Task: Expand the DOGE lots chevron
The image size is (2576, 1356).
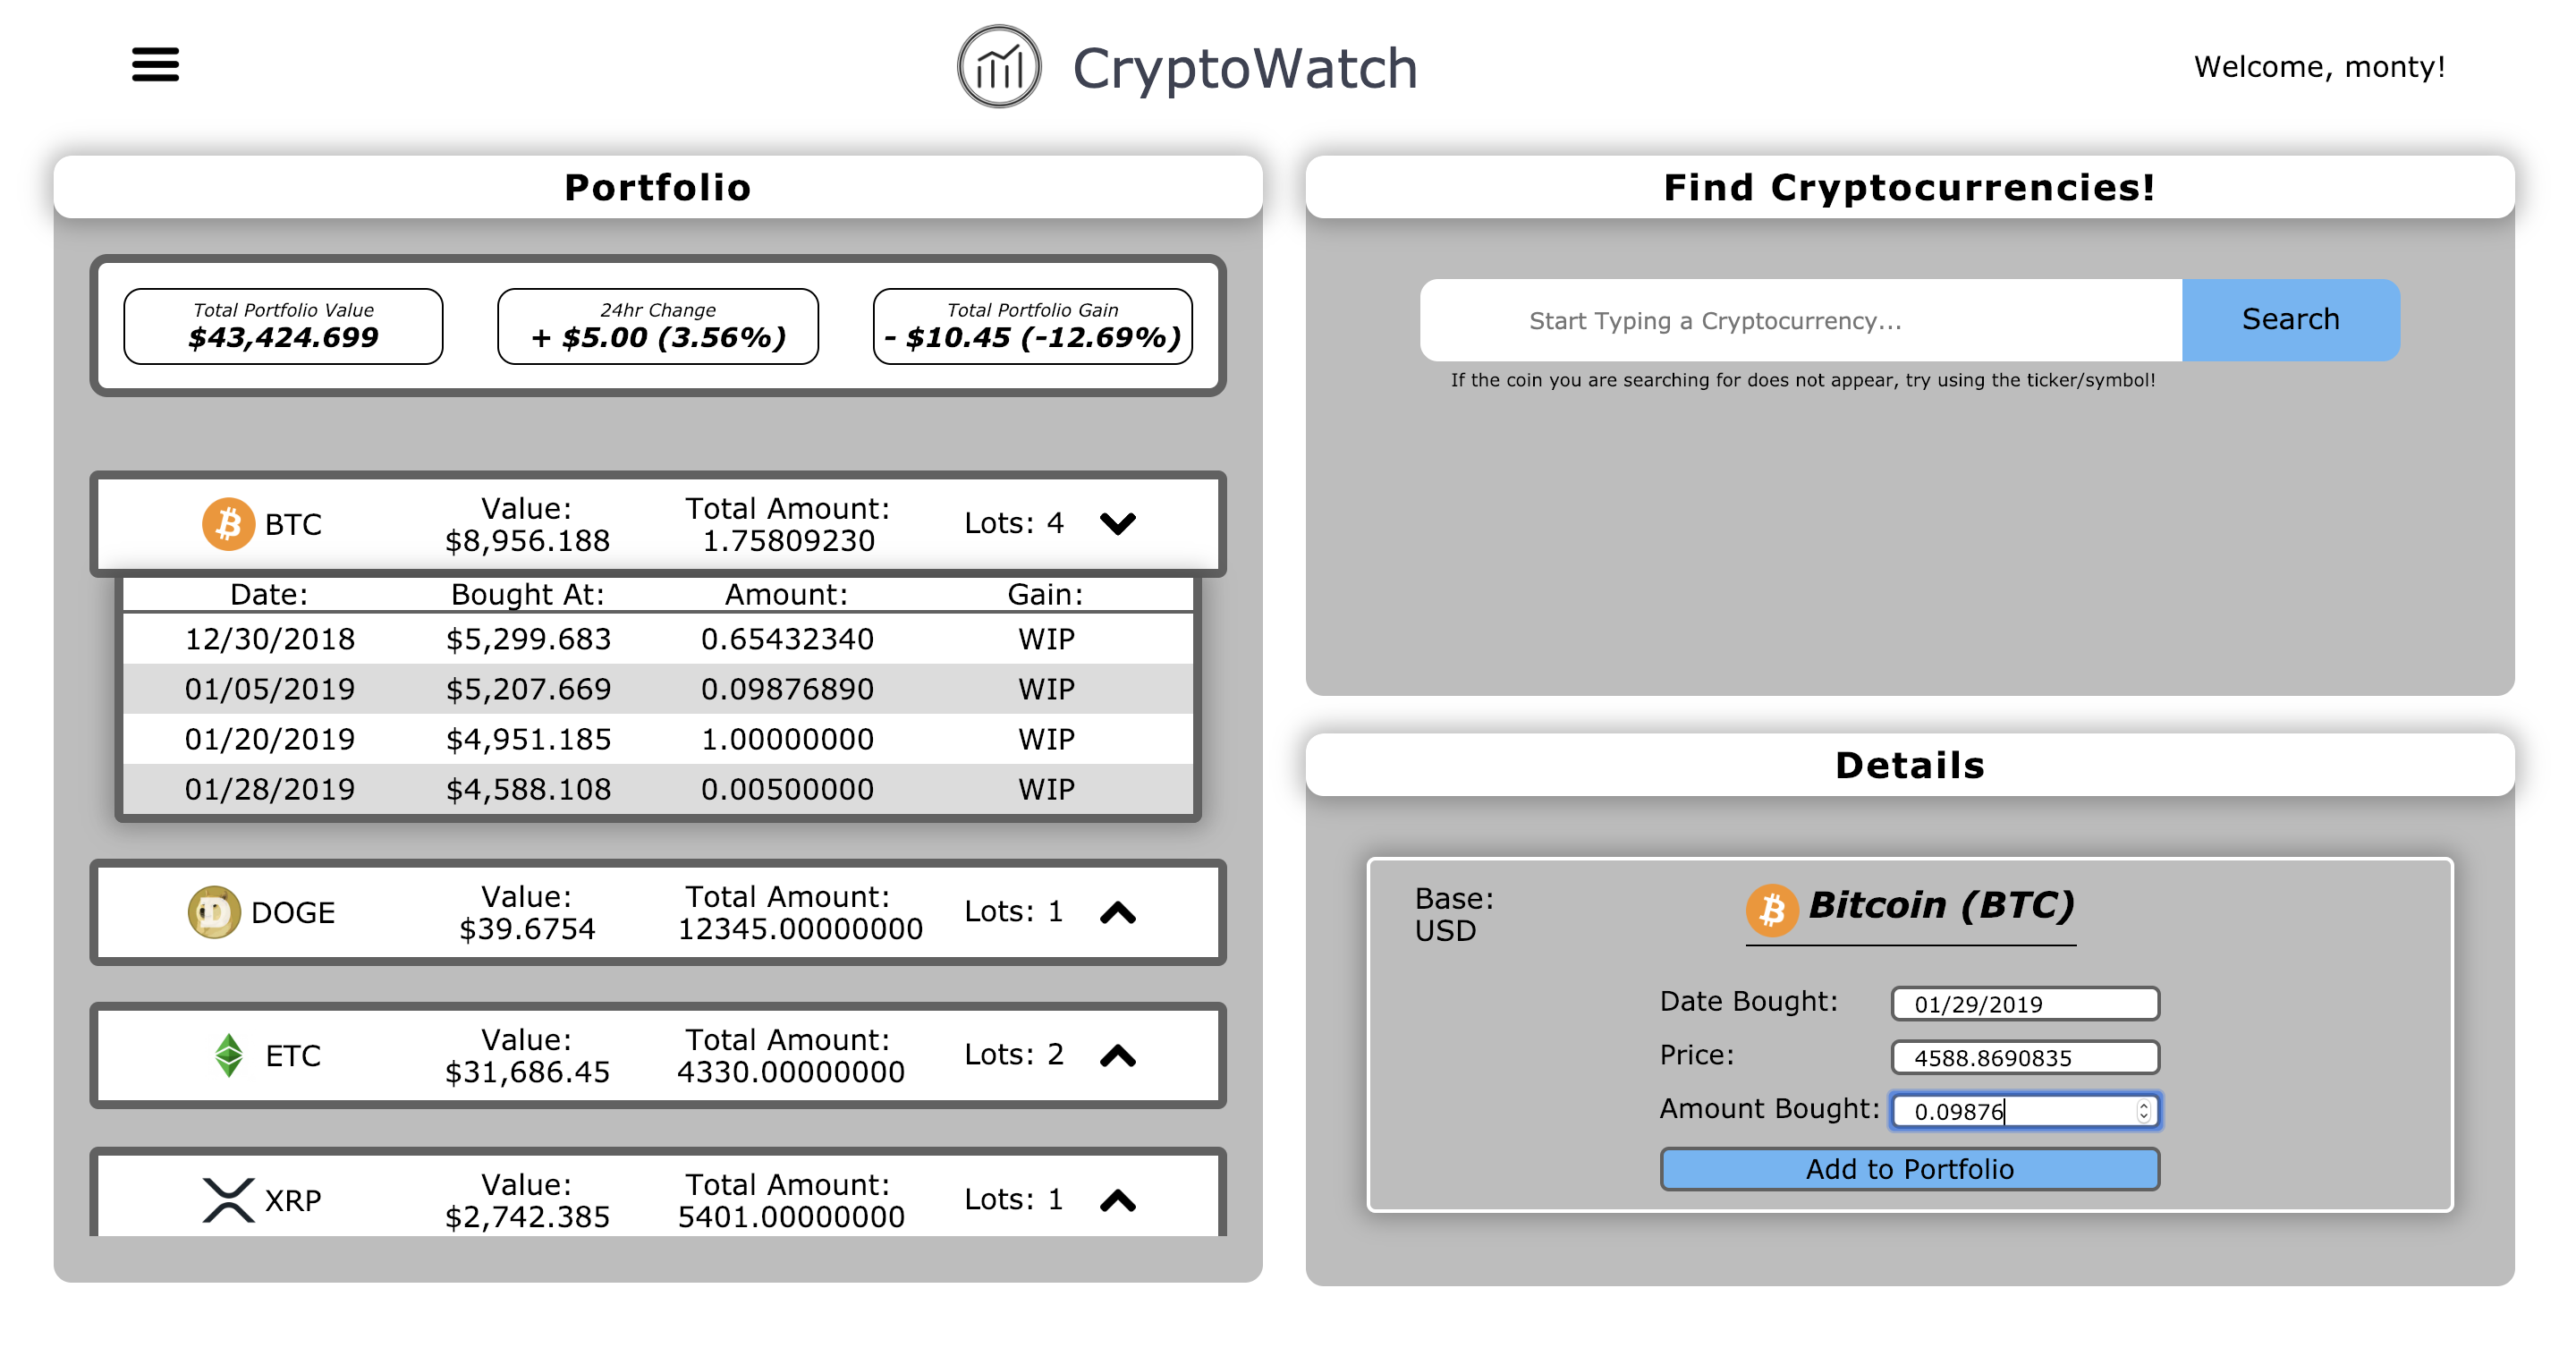Action: 1117,912
